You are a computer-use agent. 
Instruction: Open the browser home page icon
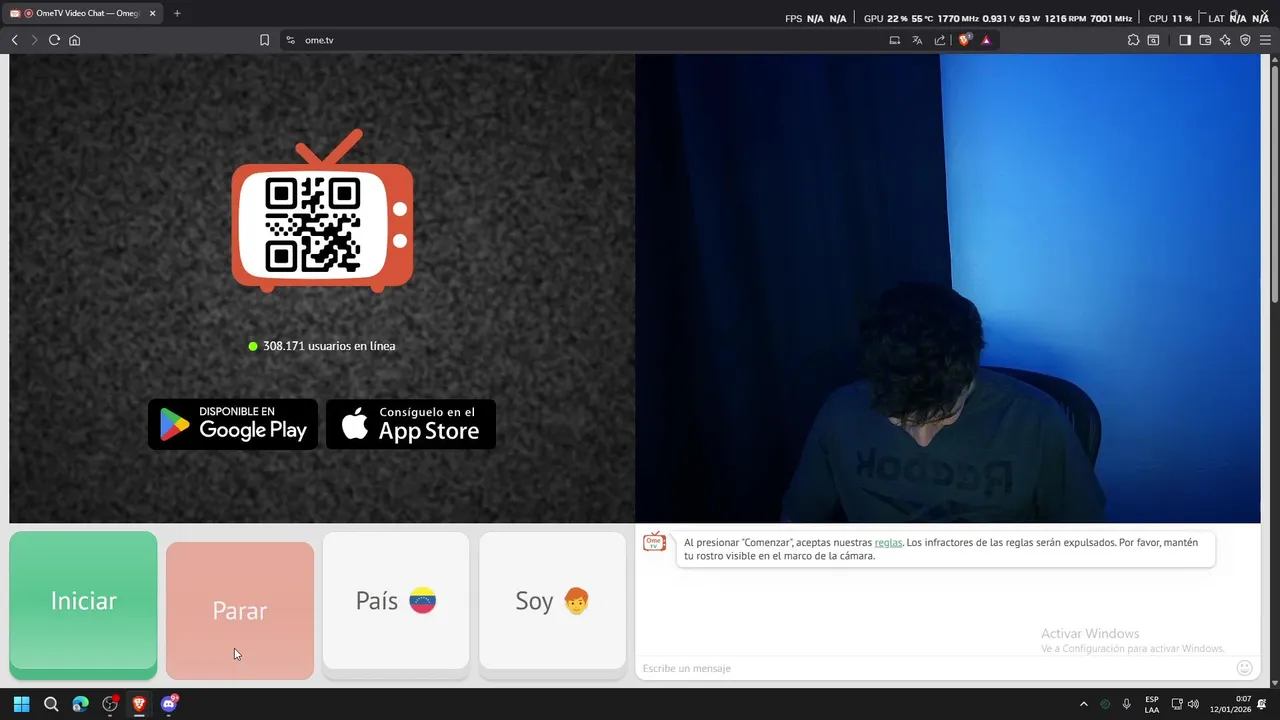tap(74, 40)
